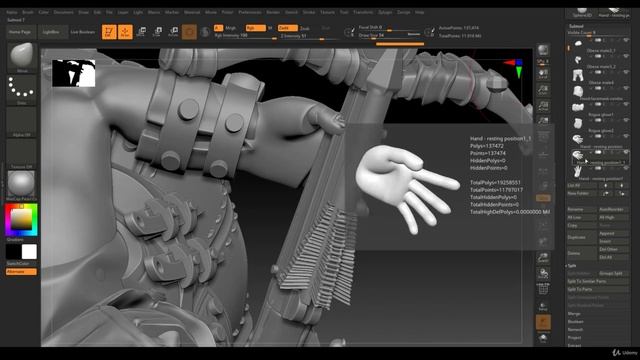640x360 pixels.
Task: Click the Del Other button
Action: (613, 249)
